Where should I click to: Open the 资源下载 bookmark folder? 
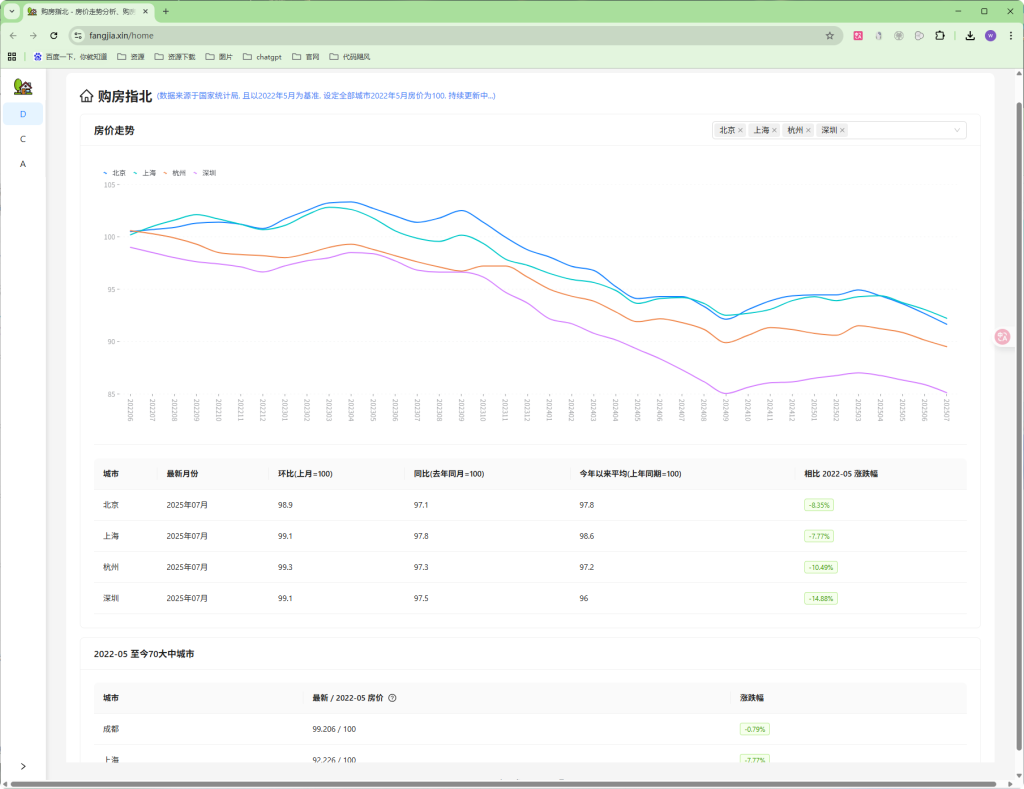pyautogui.click(x=175, y=57)
